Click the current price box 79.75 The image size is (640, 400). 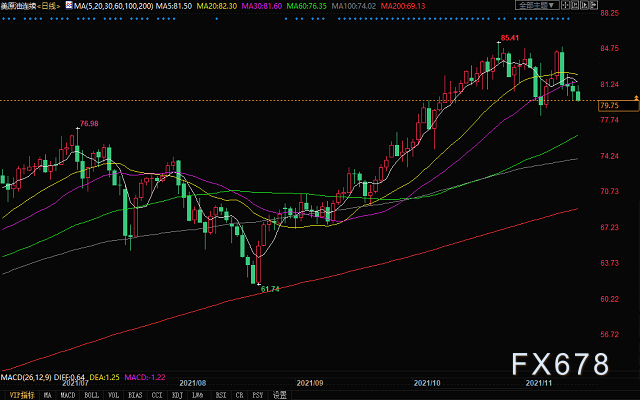(618, 106)
